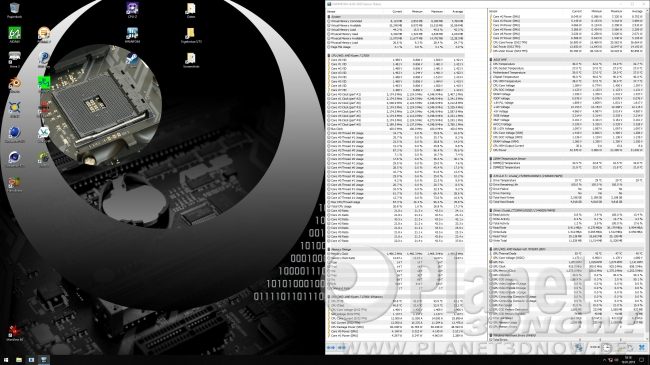Open the Screenshots folder on the desktop

pyautogui.click(x=191, y=60)
